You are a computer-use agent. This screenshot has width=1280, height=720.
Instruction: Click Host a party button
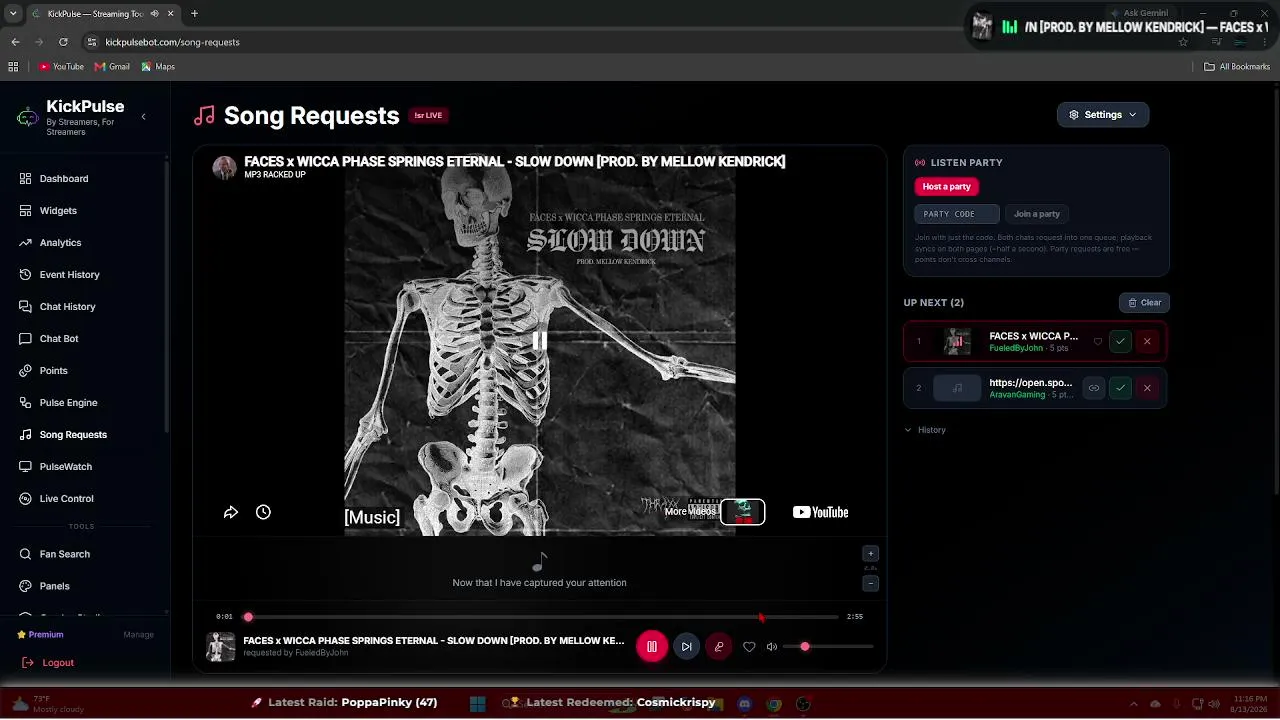(946, 187)
